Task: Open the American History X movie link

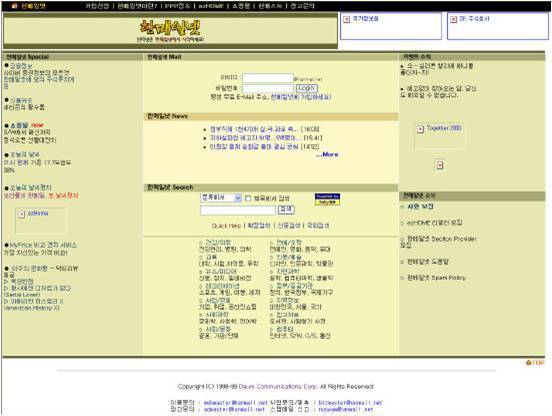Action: [x=33, y=305]
